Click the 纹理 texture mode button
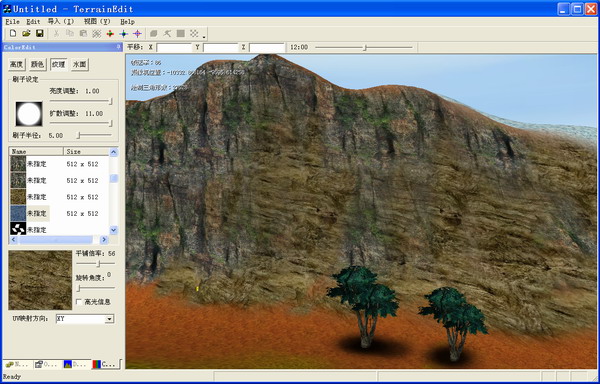Screen dimensions: 600x384 [59, 65]
